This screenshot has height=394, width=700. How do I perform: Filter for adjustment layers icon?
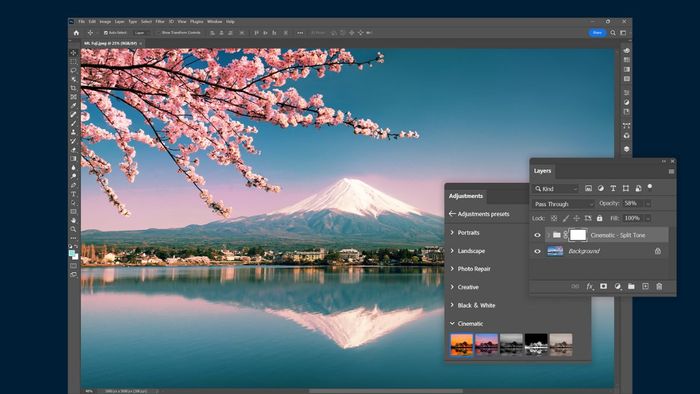tap(601, 188)
